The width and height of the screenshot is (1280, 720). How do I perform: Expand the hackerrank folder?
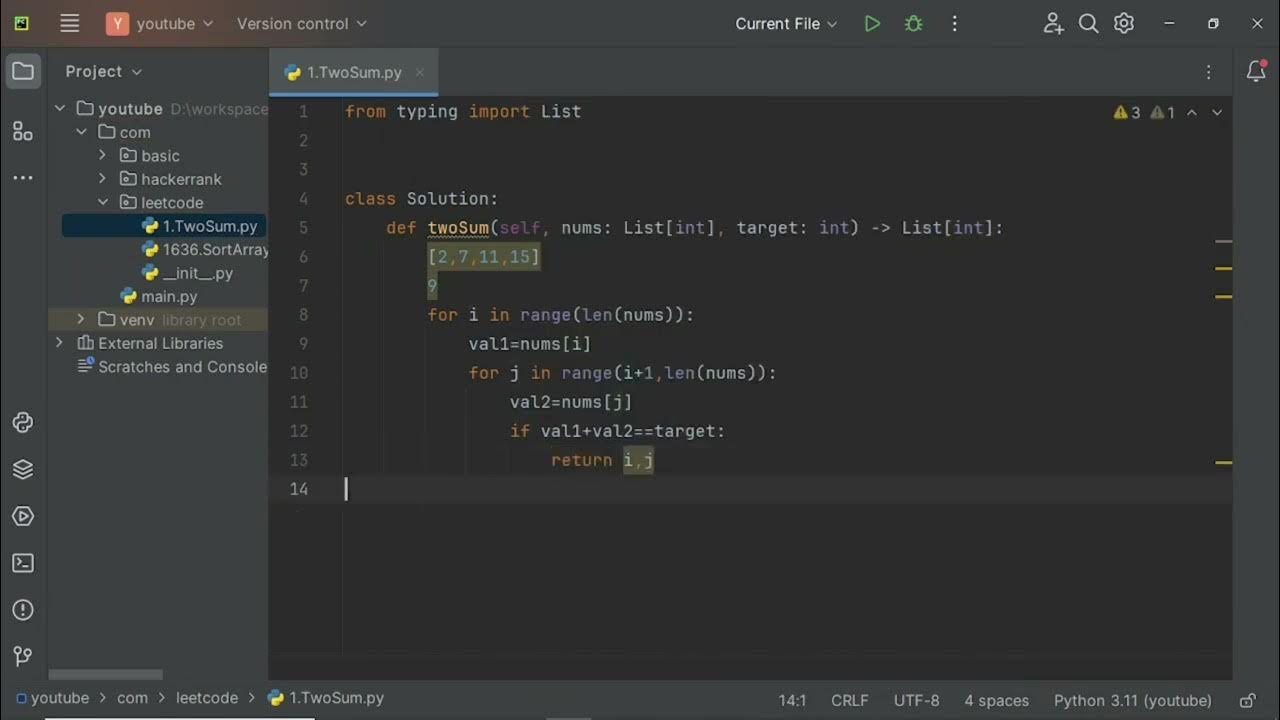coord(102,179)
